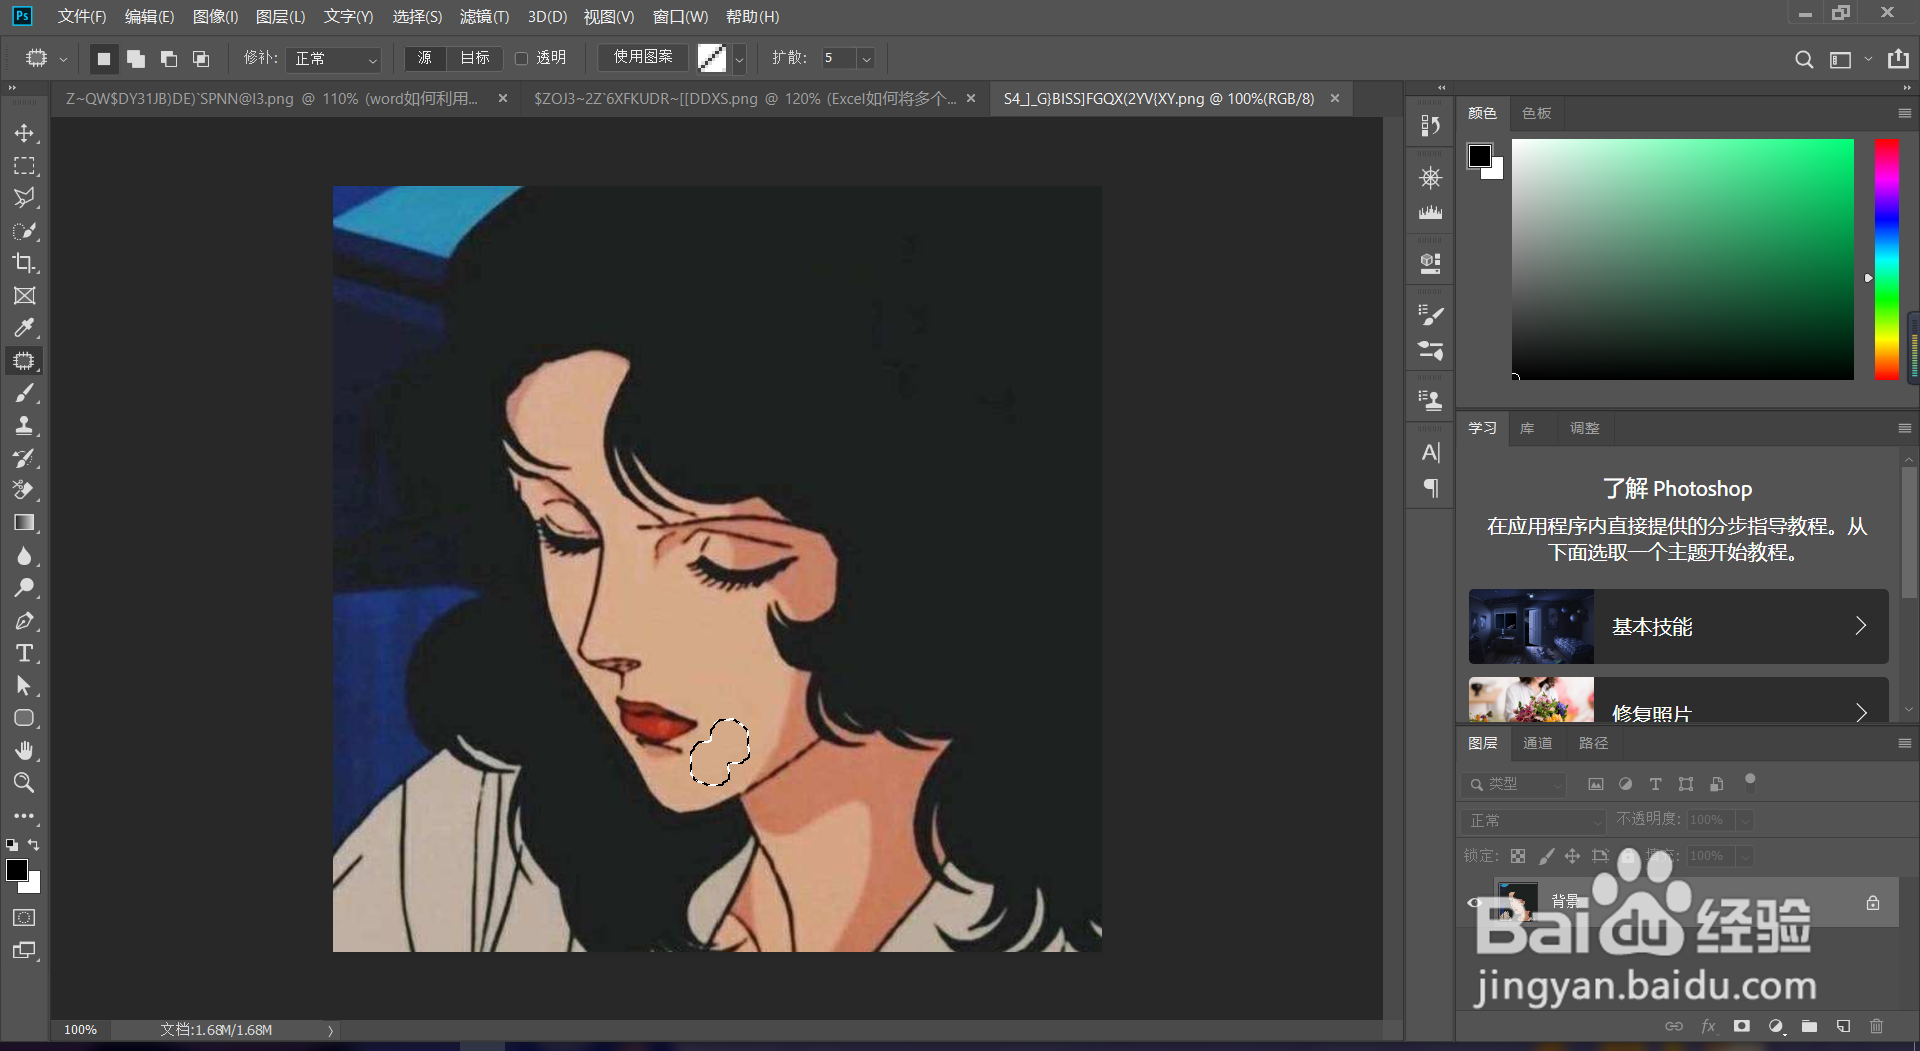
Task: Select the Rounded Rectangle shape tool
Action: [24, 718]
